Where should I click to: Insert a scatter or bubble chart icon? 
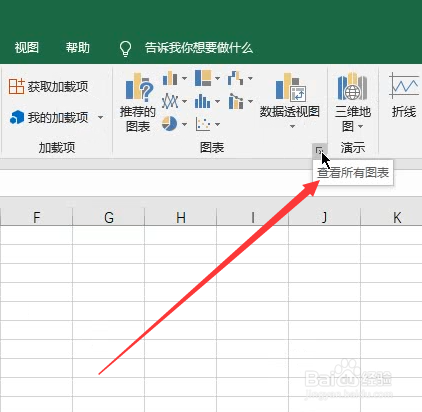(203, 124)
